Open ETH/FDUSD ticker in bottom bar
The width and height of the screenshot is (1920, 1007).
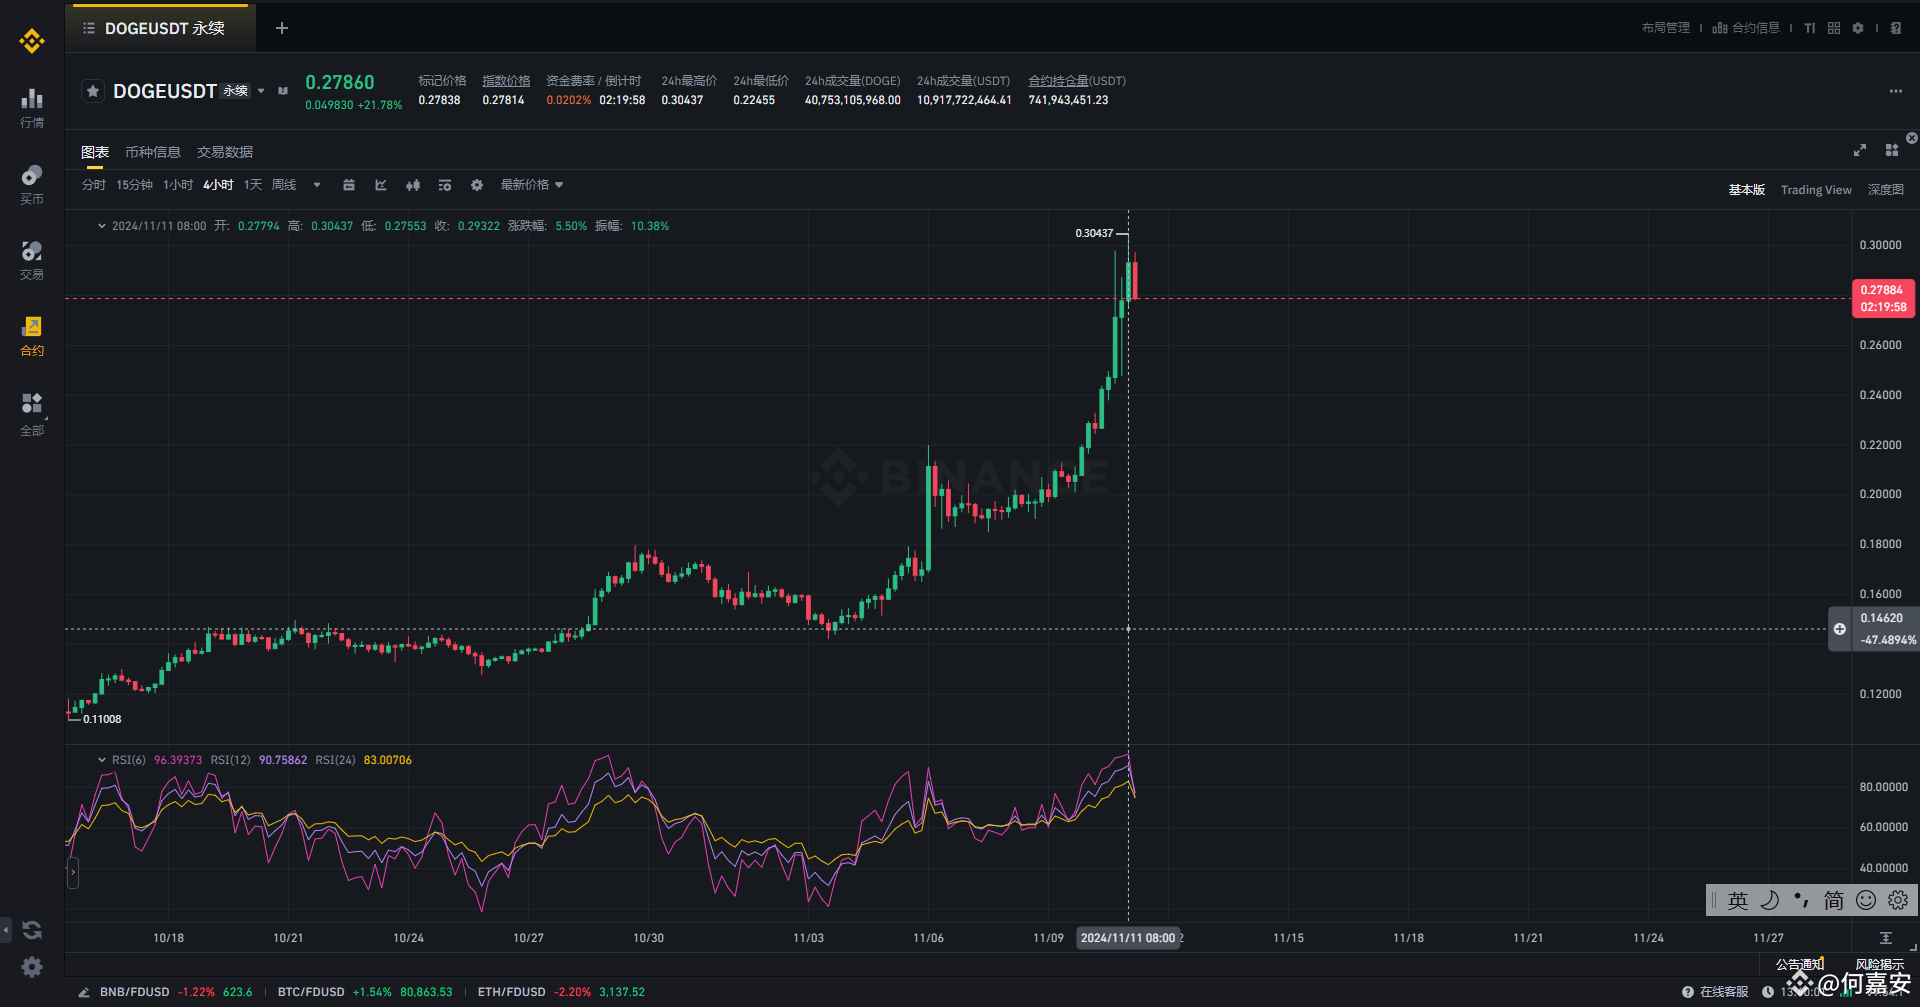pyautogui.click(x=561, y=992)
